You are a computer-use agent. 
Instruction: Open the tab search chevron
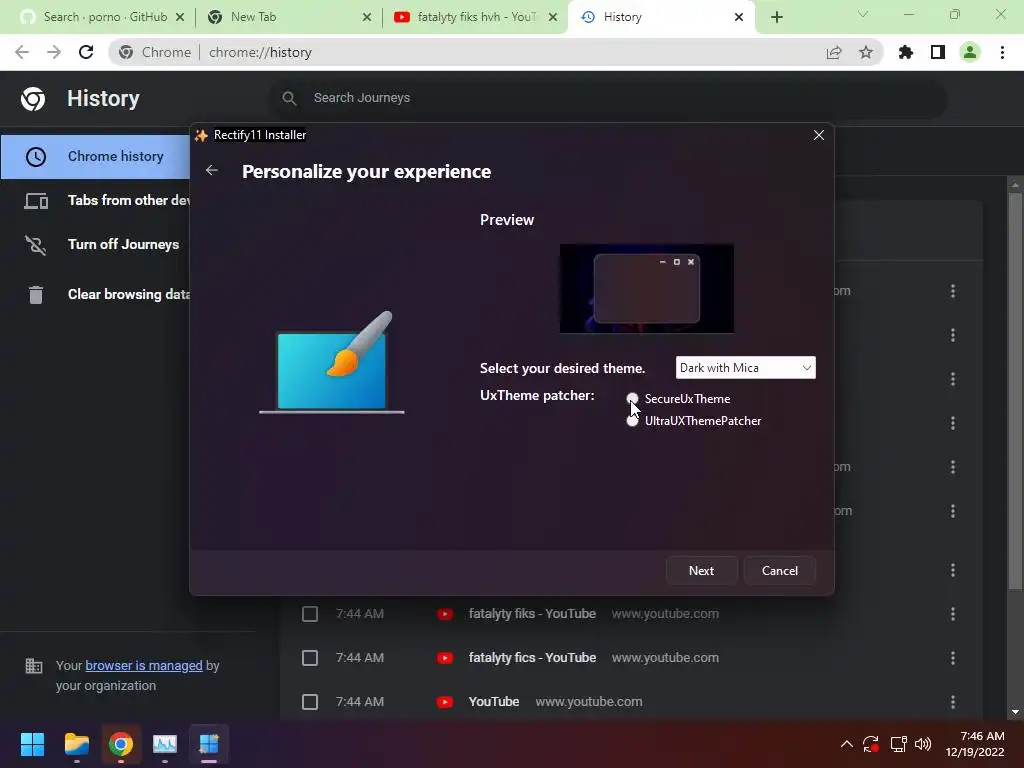(x=863, y=14)
